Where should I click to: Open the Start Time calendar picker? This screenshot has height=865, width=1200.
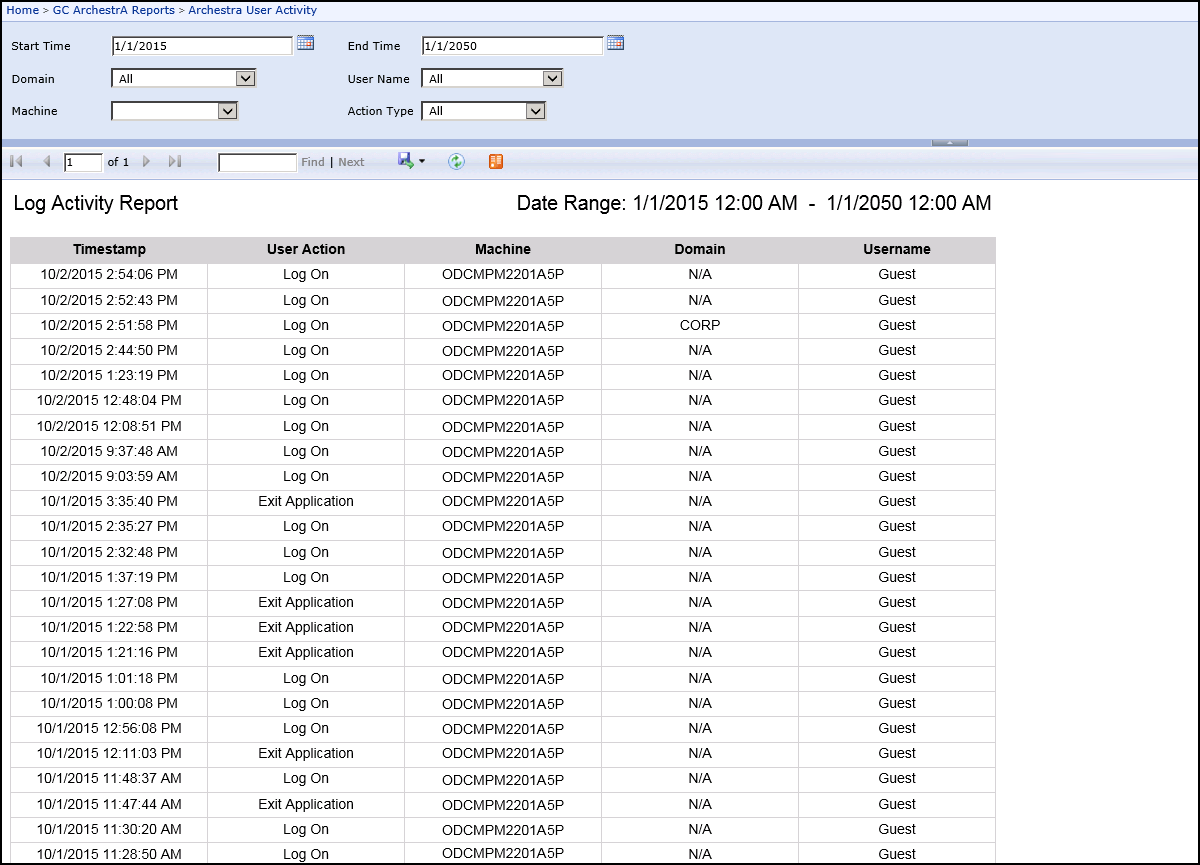tap(306, 43)
